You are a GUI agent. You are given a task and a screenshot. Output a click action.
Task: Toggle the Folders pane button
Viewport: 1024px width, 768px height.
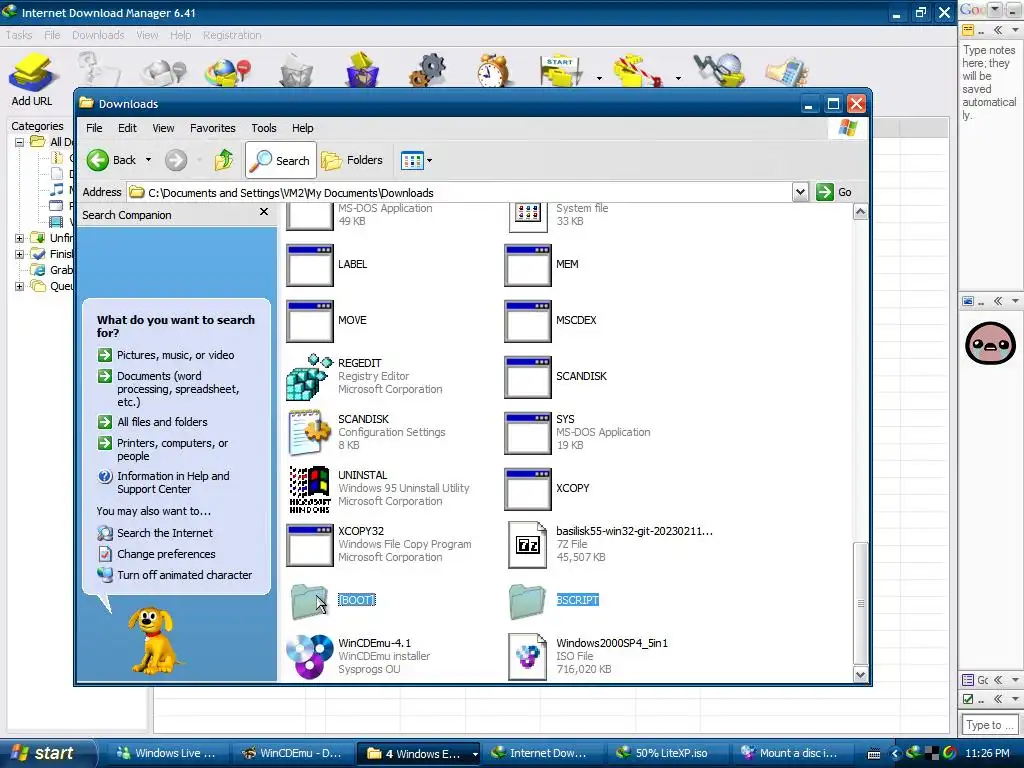pyautogui.click(x=352, y=160)
